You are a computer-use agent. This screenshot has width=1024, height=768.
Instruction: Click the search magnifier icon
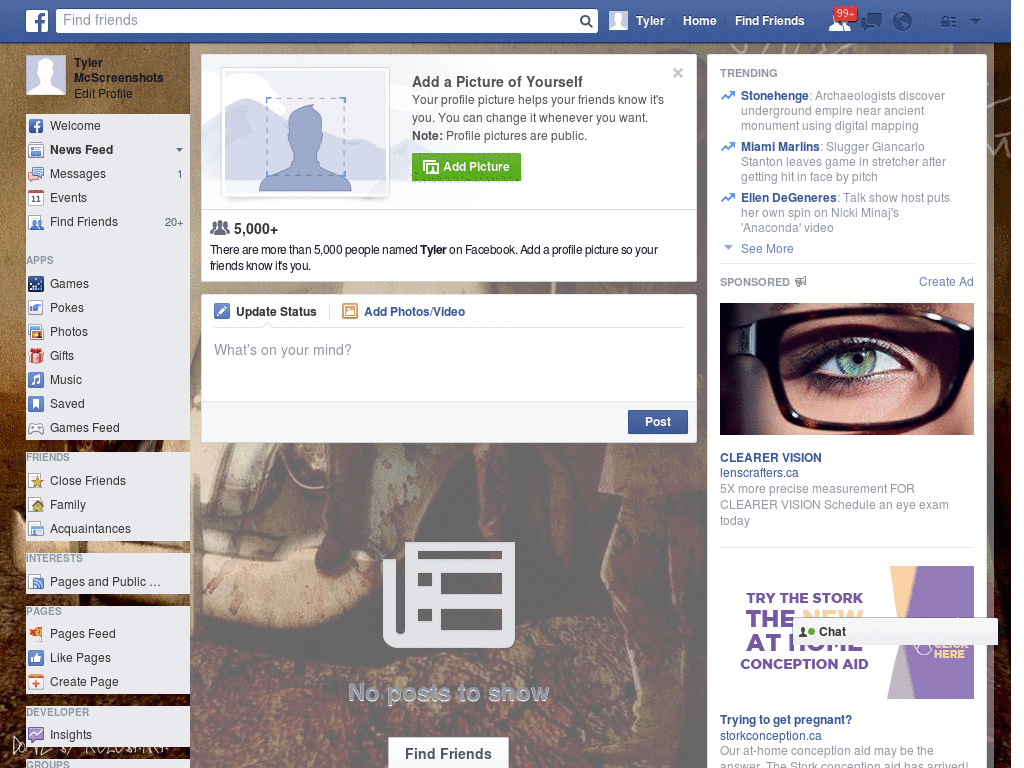pyautogui.click(x=586, y=21)
